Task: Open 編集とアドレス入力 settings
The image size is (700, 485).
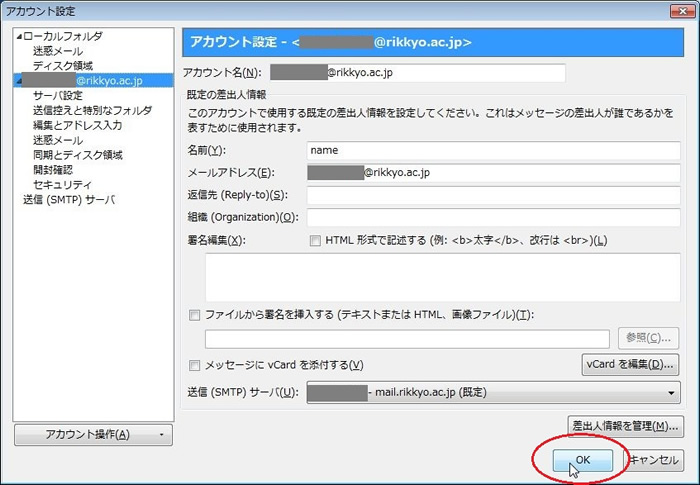Action: point(78,125)
